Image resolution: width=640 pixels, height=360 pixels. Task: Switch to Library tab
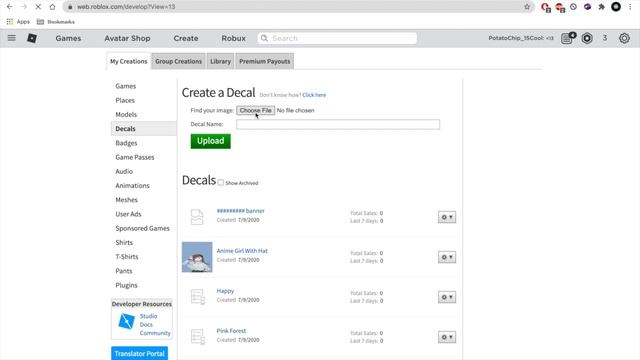pos(220,61)
